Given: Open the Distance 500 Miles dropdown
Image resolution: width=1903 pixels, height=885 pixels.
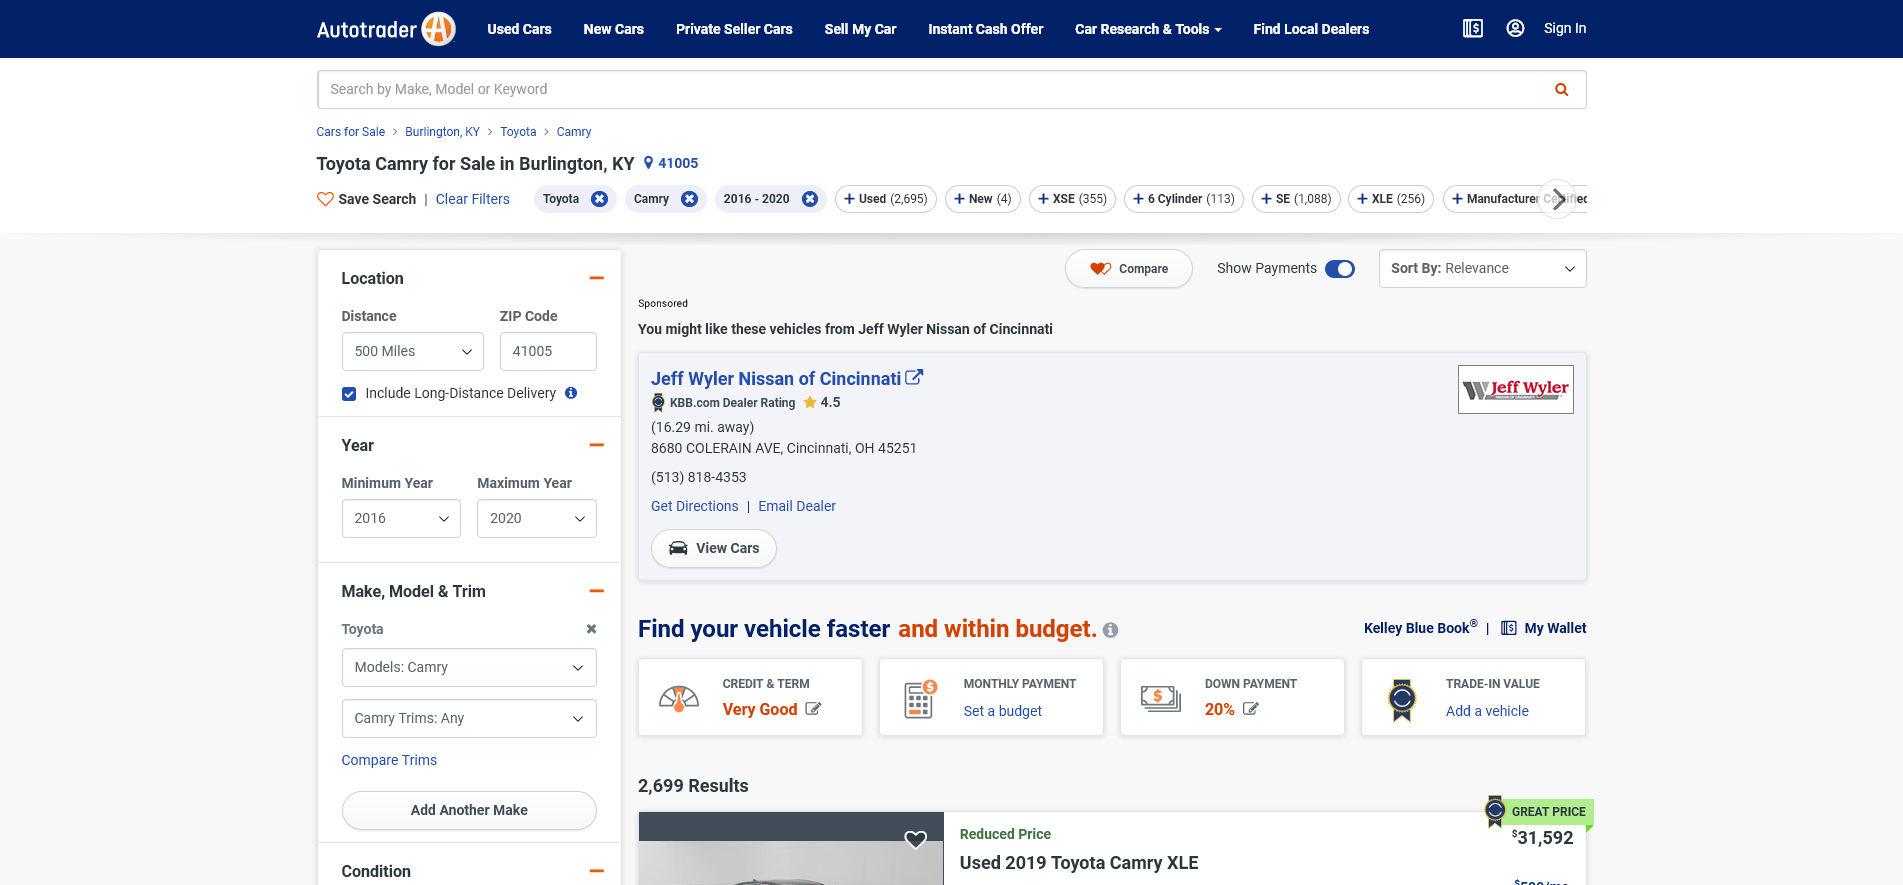Looking at the screenshot, I should (x=412, y=352).
